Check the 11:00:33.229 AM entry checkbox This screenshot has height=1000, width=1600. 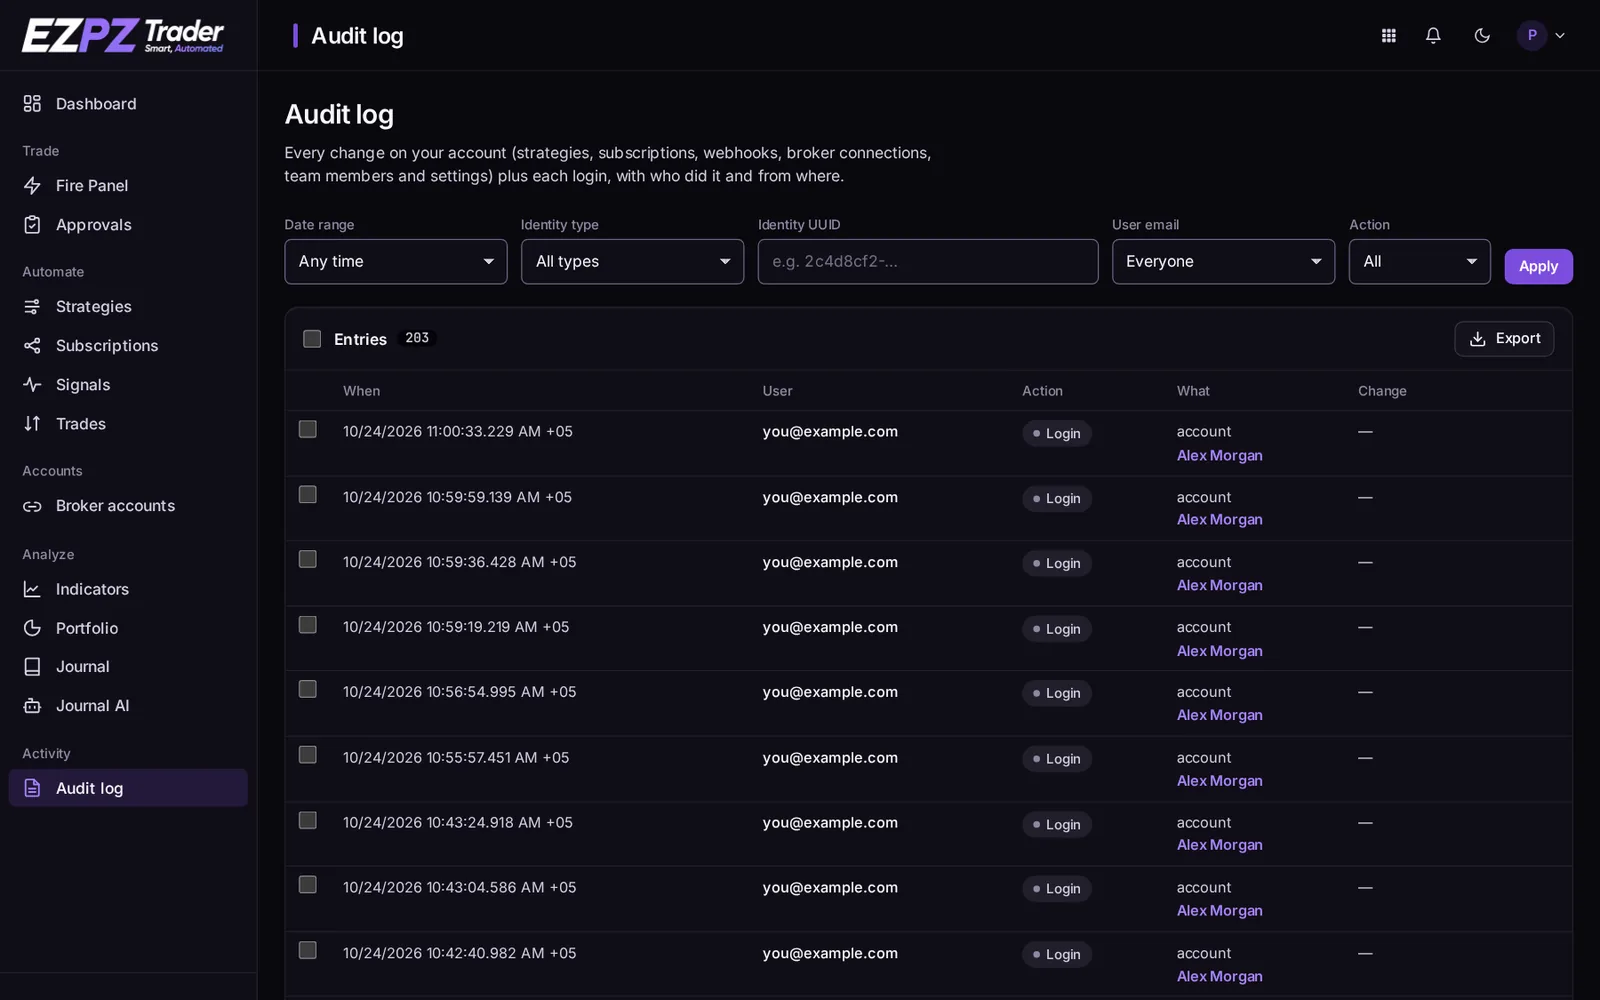(x=308, y=429)
